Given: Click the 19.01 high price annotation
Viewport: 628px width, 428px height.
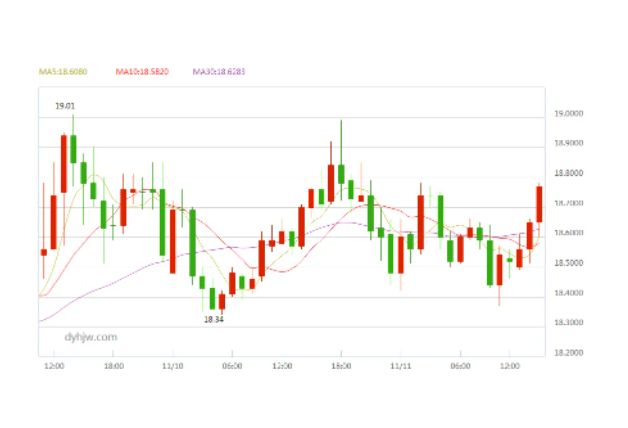Looking at the screenshot, I should point(65,105).
